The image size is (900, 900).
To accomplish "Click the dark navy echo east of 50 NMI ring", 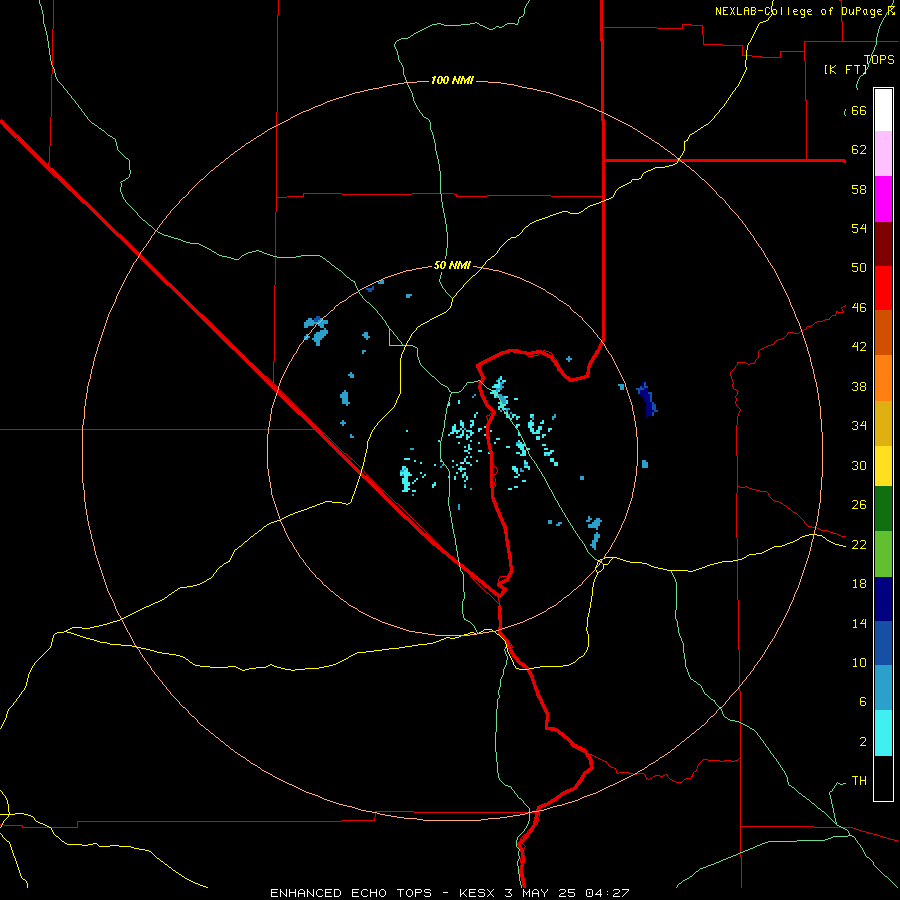I will pyautogui.click(x=647, y=399).
